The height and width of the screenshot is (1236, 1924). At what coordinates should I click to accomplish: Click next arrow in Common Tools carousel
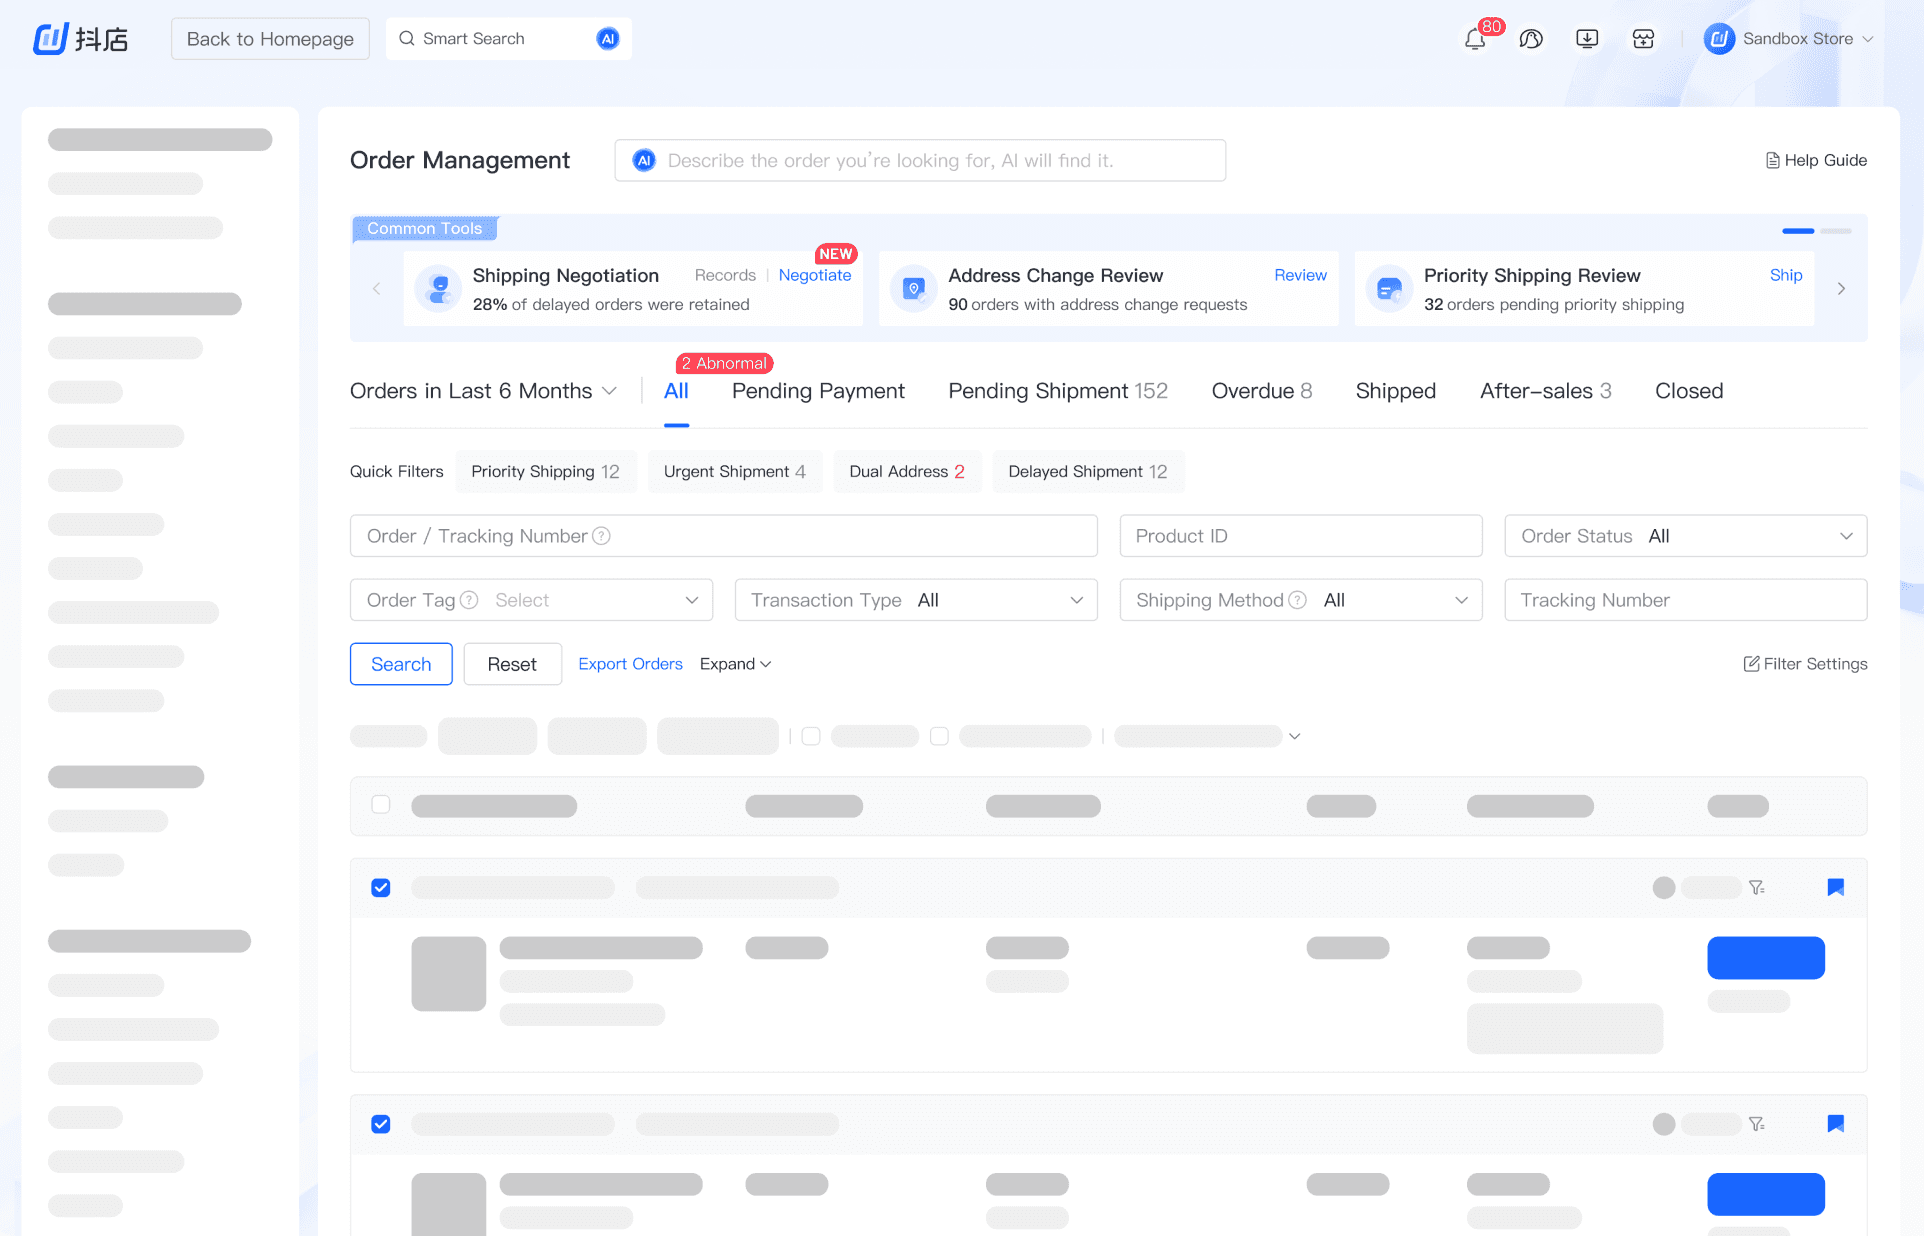point(1841,289)
